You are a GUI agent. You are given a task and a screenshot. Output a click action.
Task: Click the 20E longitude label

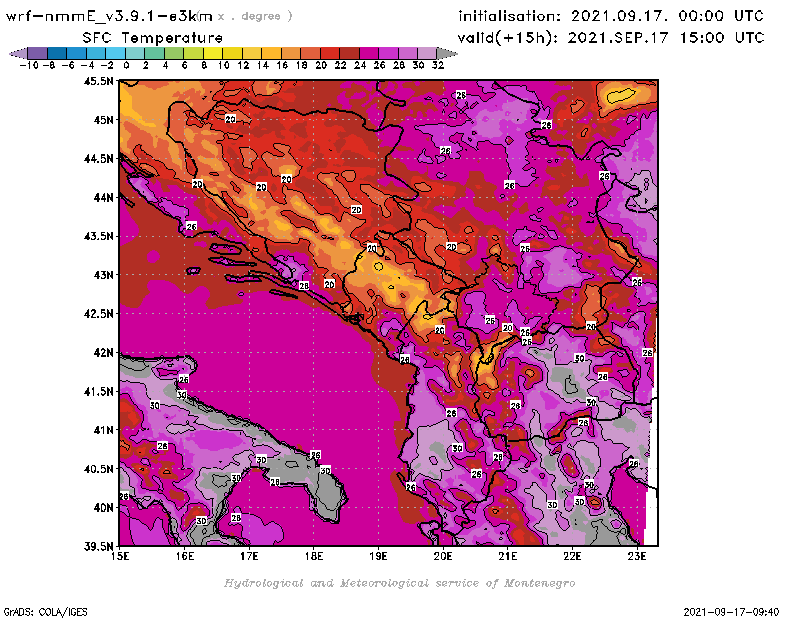[443, 556]
